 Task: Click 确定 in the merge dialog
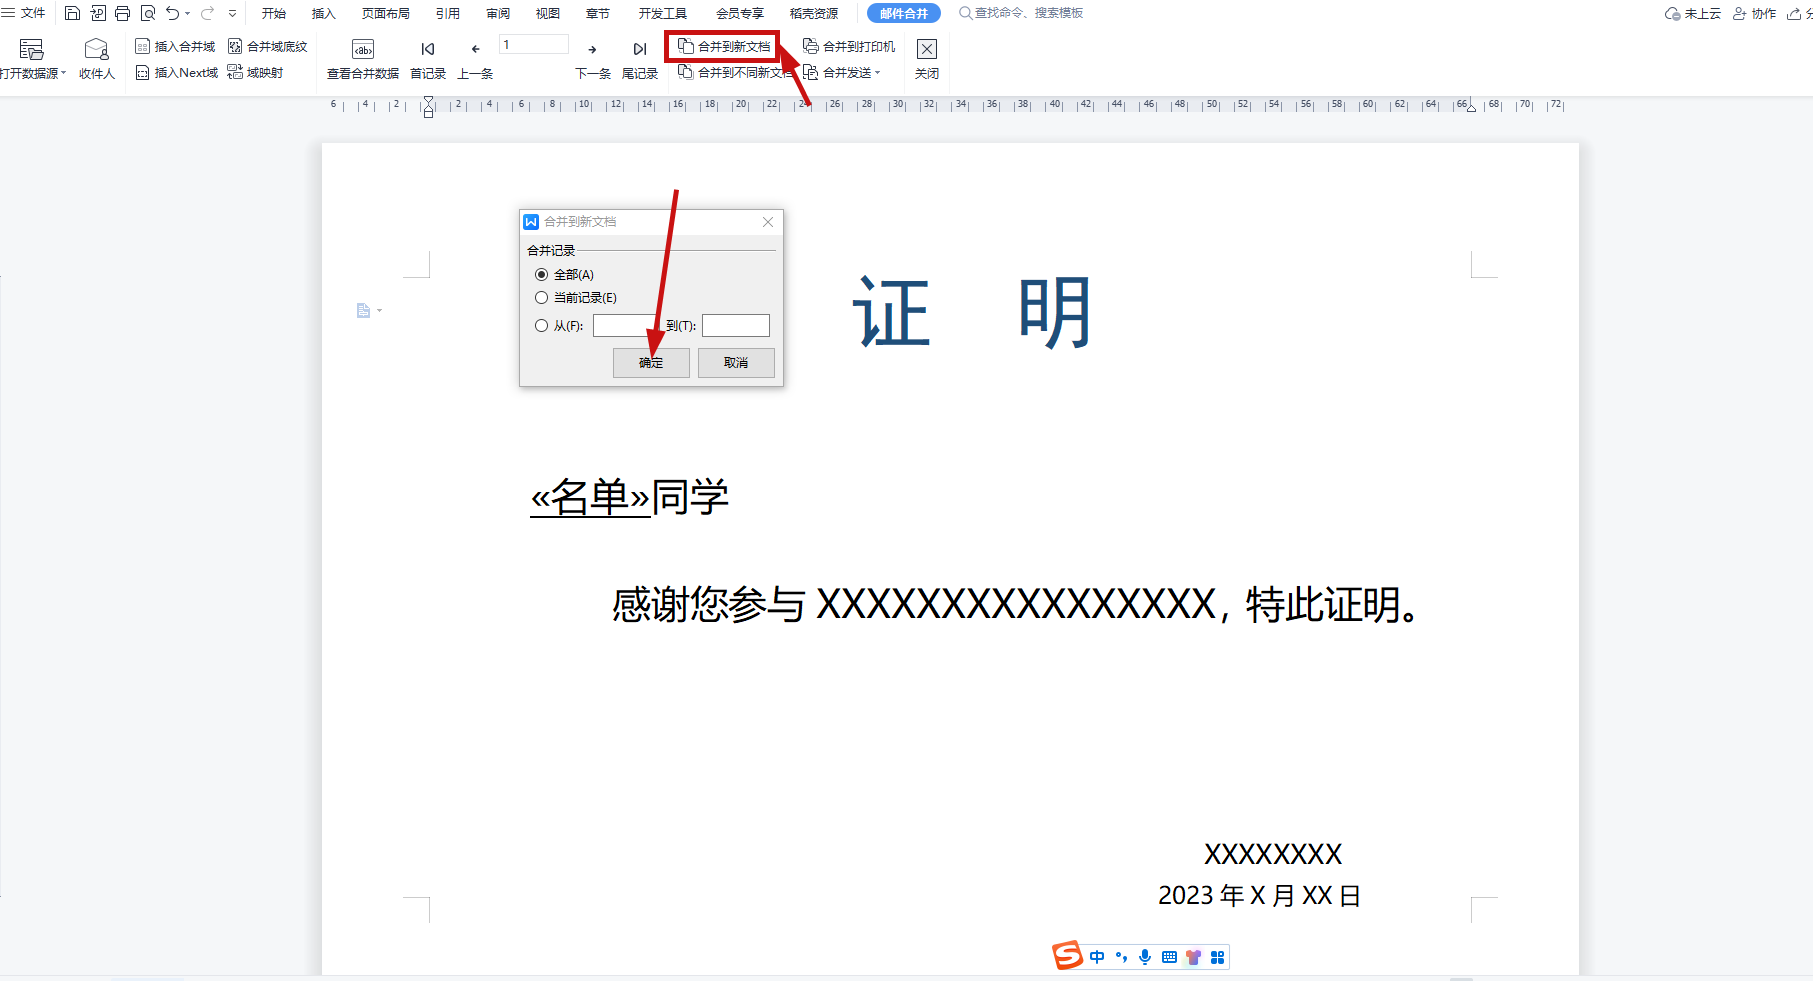click(651, 362)
